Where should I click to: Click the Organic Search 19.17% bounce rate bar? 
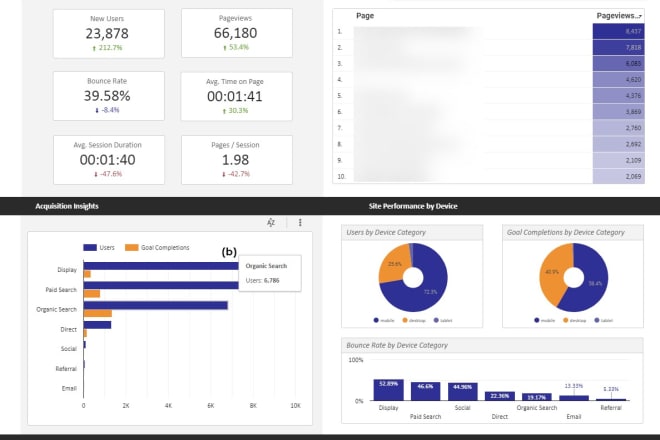tap(537, 397)
